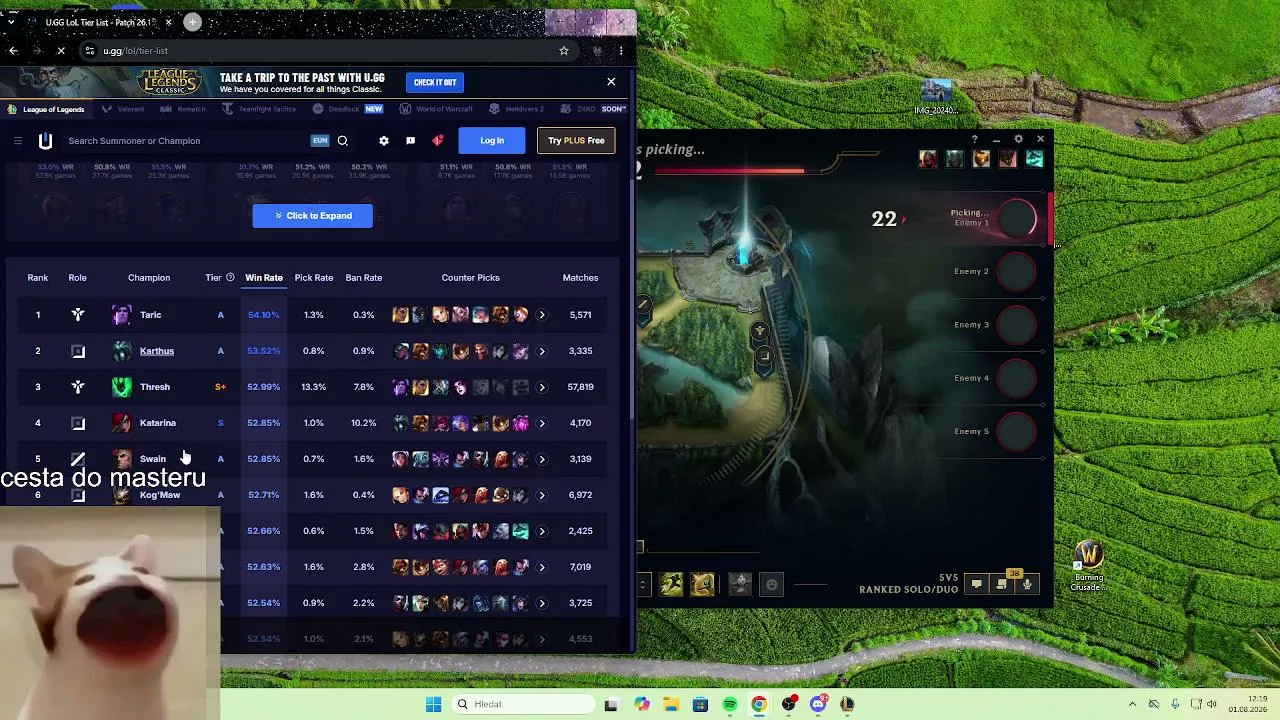
Task: Click the search magnifier icon on U.GG
Action: click(x=343, y=141)
